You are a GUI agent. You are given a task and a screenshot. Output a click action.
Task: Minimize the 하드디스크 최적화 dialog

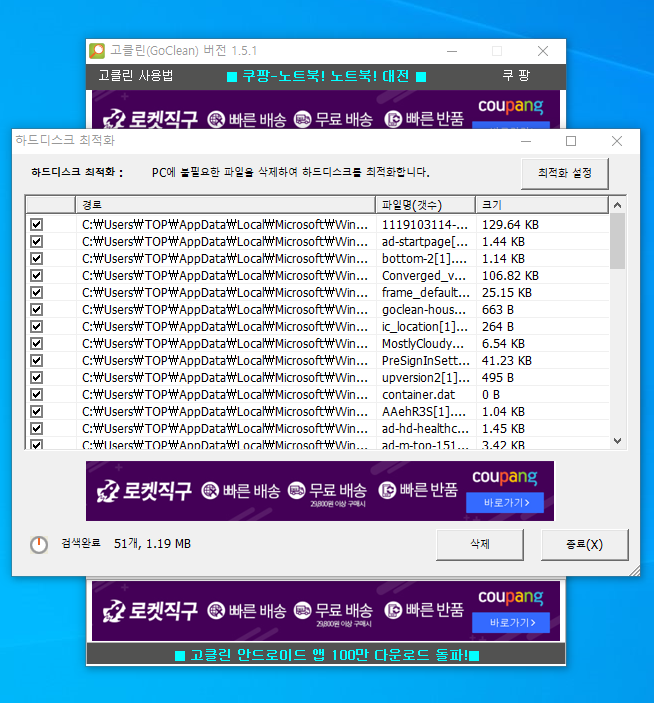tap(526, 141)
